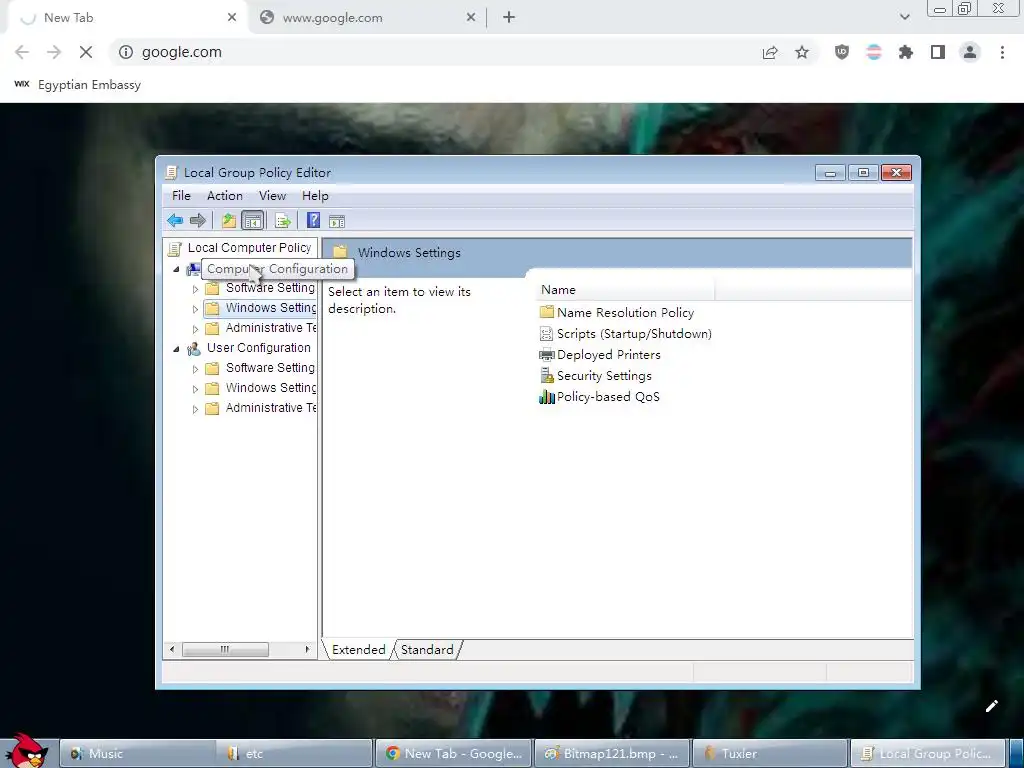Open the Extensions puzzle piece menu

(x=906, y=52)
